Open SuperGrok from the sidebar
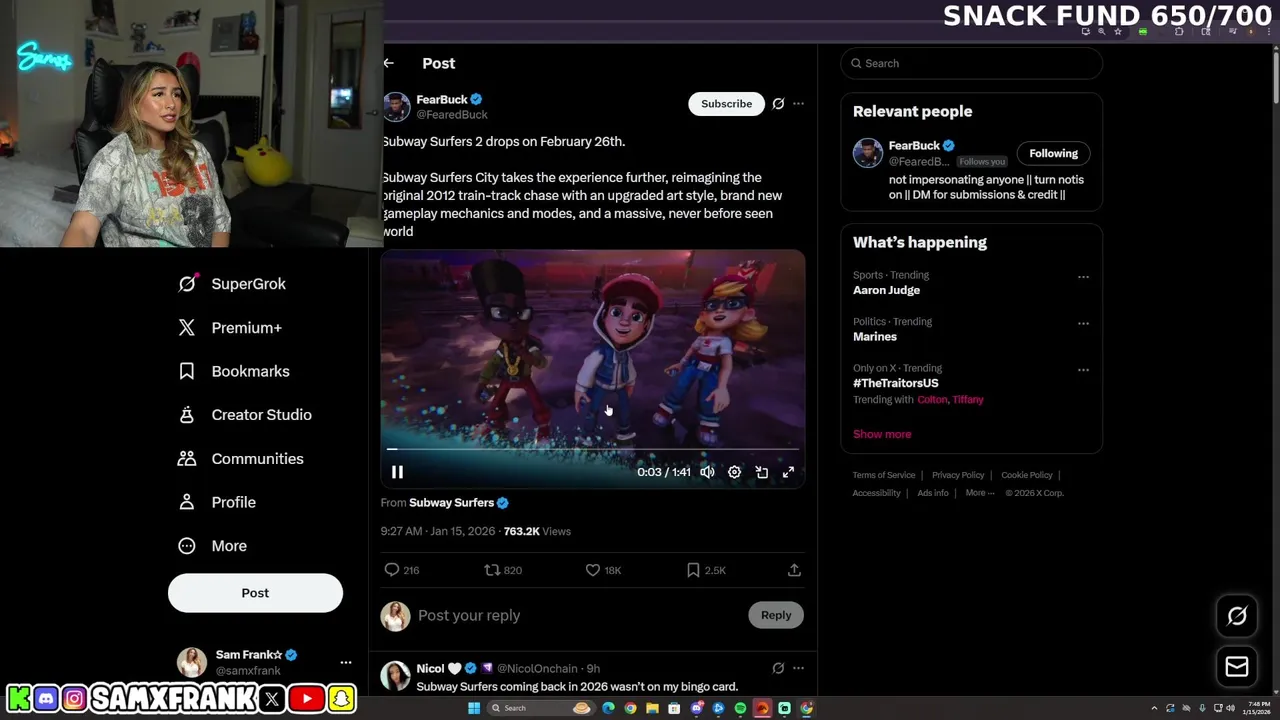The height and width of the screenshot is (720, 1280). pos(232,284)
